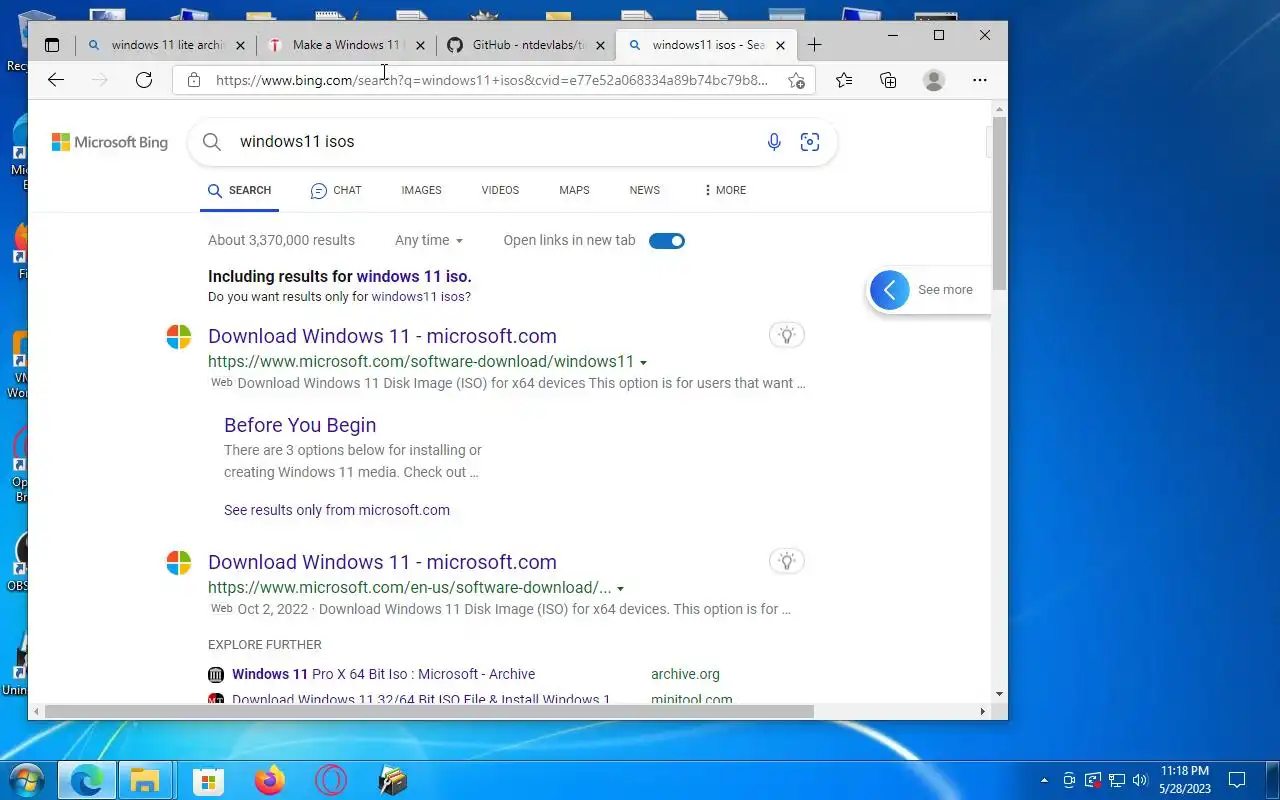Screen dimensions: 1280x800
Task: Click About 3,370,000 results text
Action: tap(281, 240)
